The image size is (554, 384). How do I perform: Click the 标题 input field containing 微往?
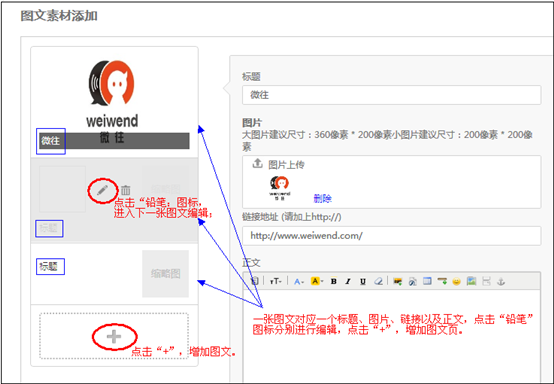pos(391,95)
